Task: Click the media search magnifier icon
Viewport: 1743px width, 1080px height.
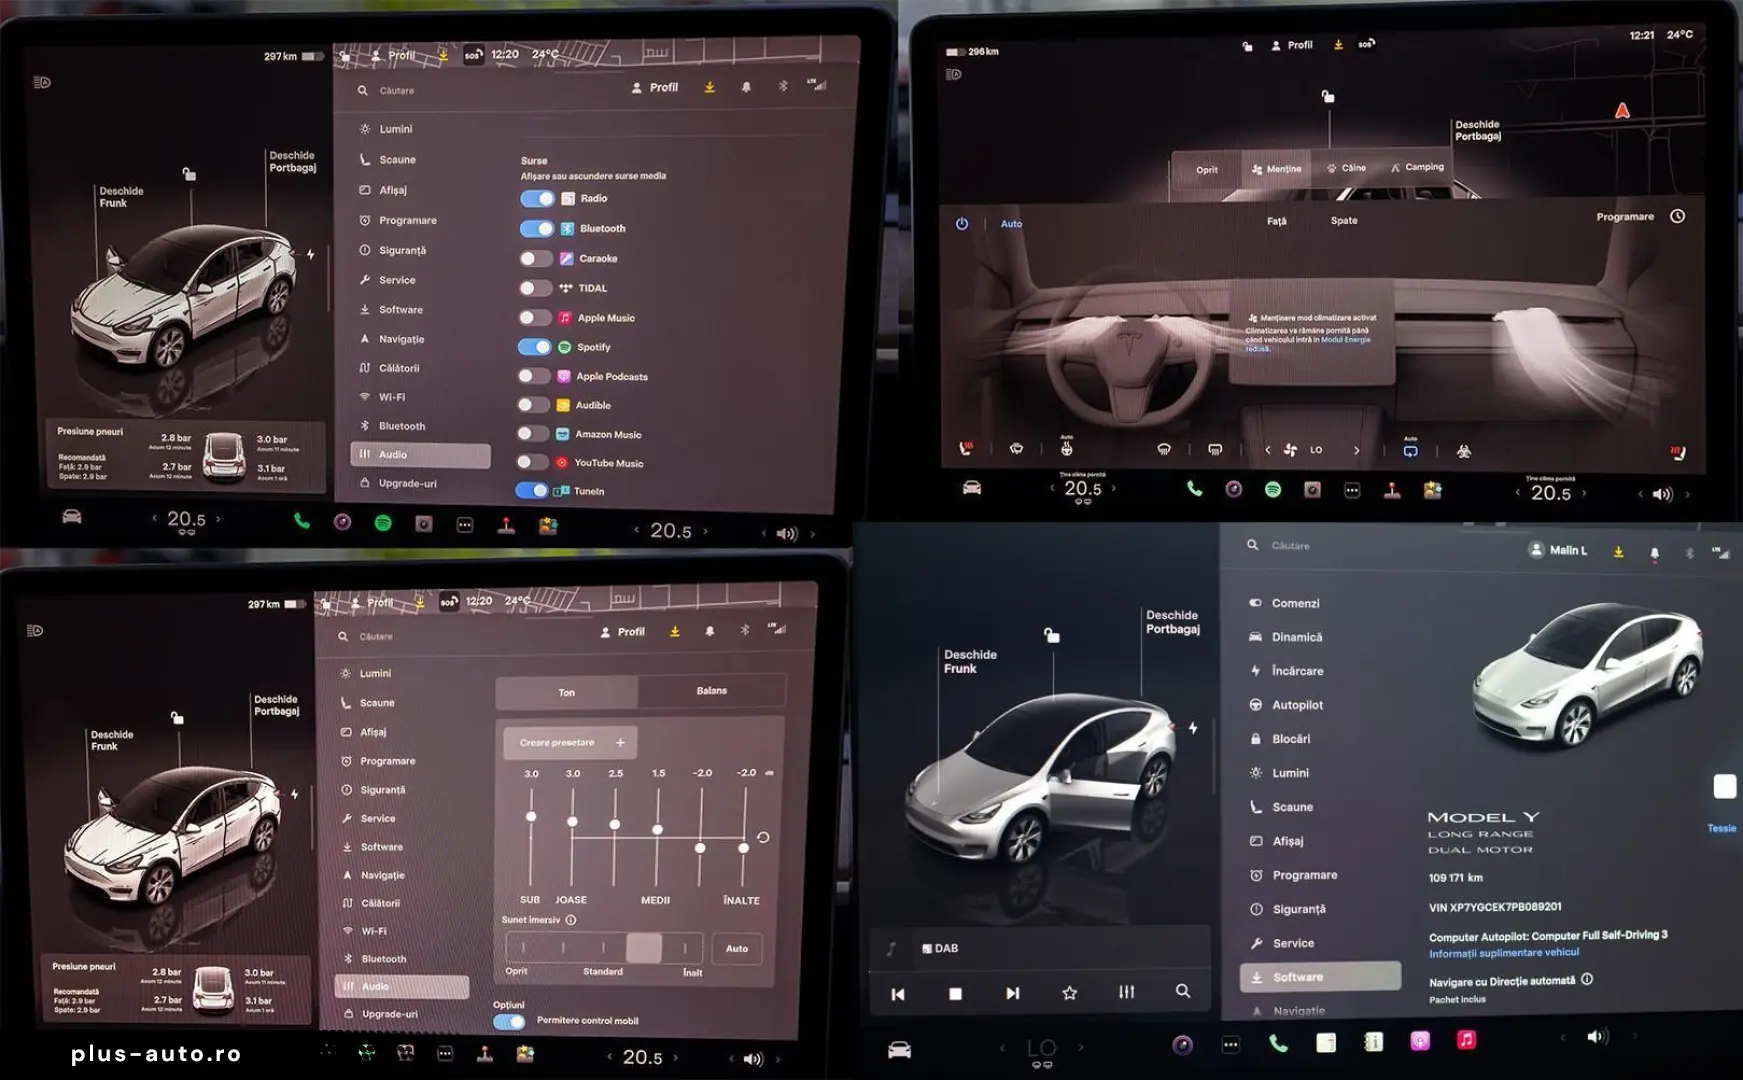Action: pos(1183,991)
